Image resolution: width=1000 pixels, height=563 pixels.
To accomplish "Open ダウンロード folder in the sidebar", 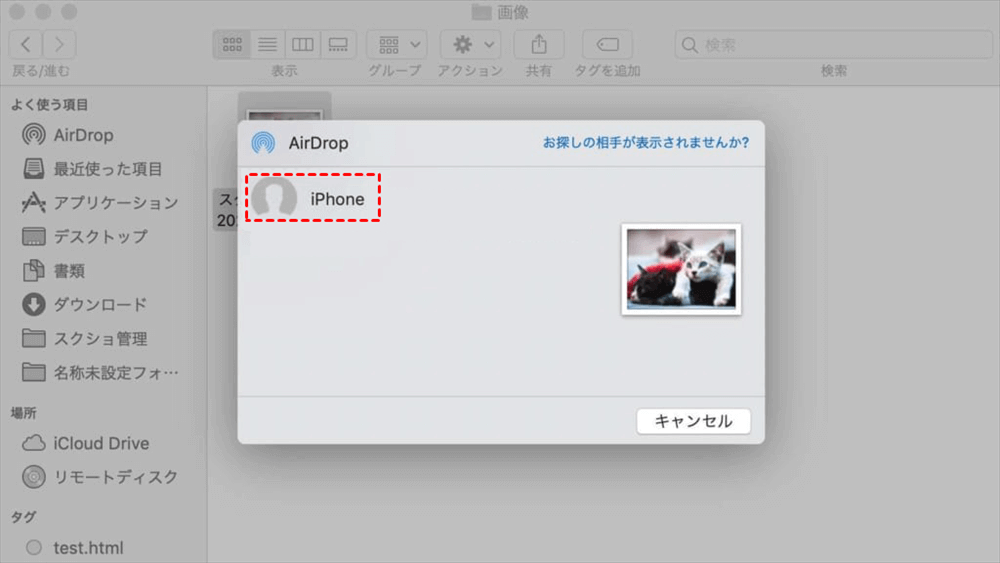I will click(100, 304).
